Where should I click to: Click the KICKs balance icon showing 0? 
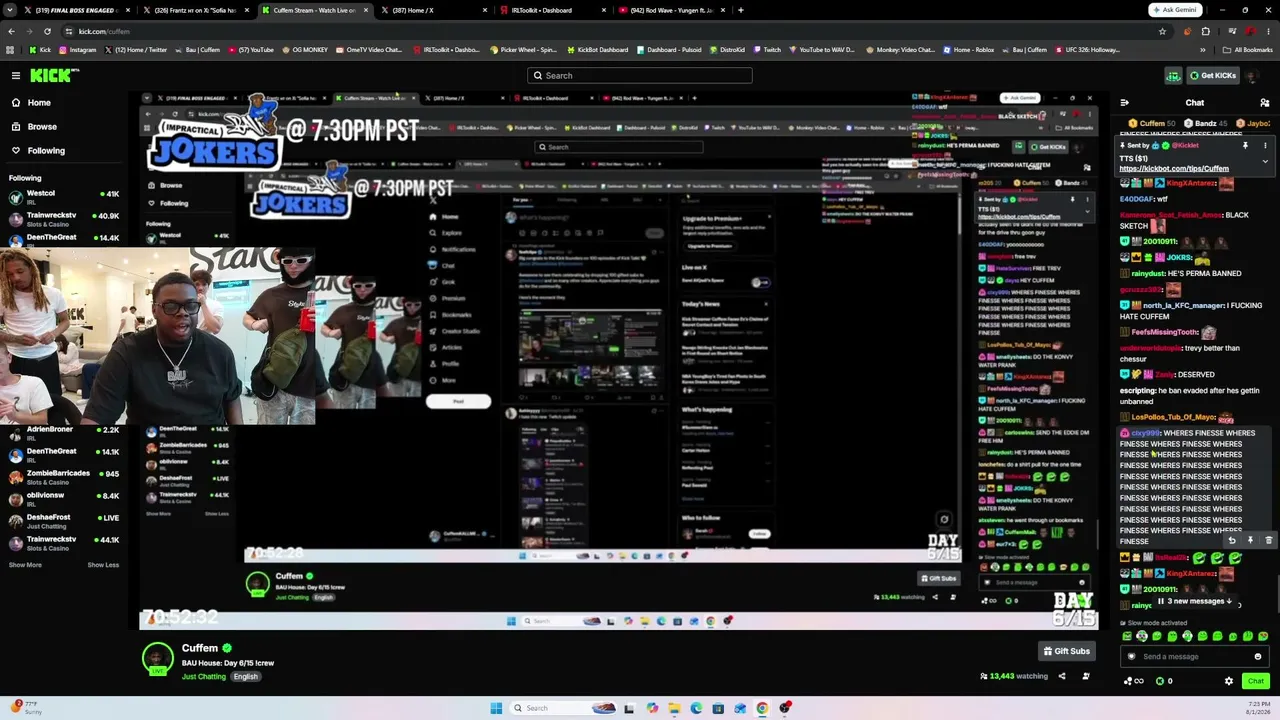point(1164,681)
